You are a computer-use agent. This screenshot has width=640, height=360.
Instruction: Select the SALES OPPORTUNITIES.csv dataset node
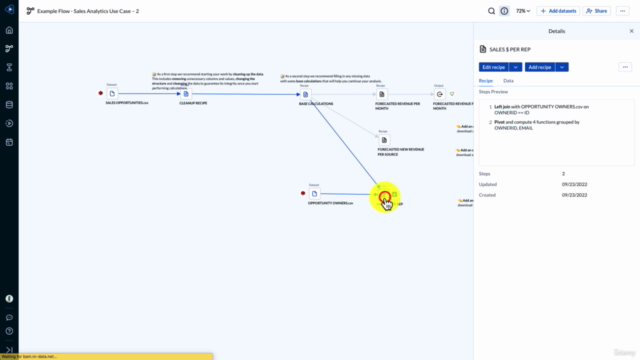(x=112, y=93)
